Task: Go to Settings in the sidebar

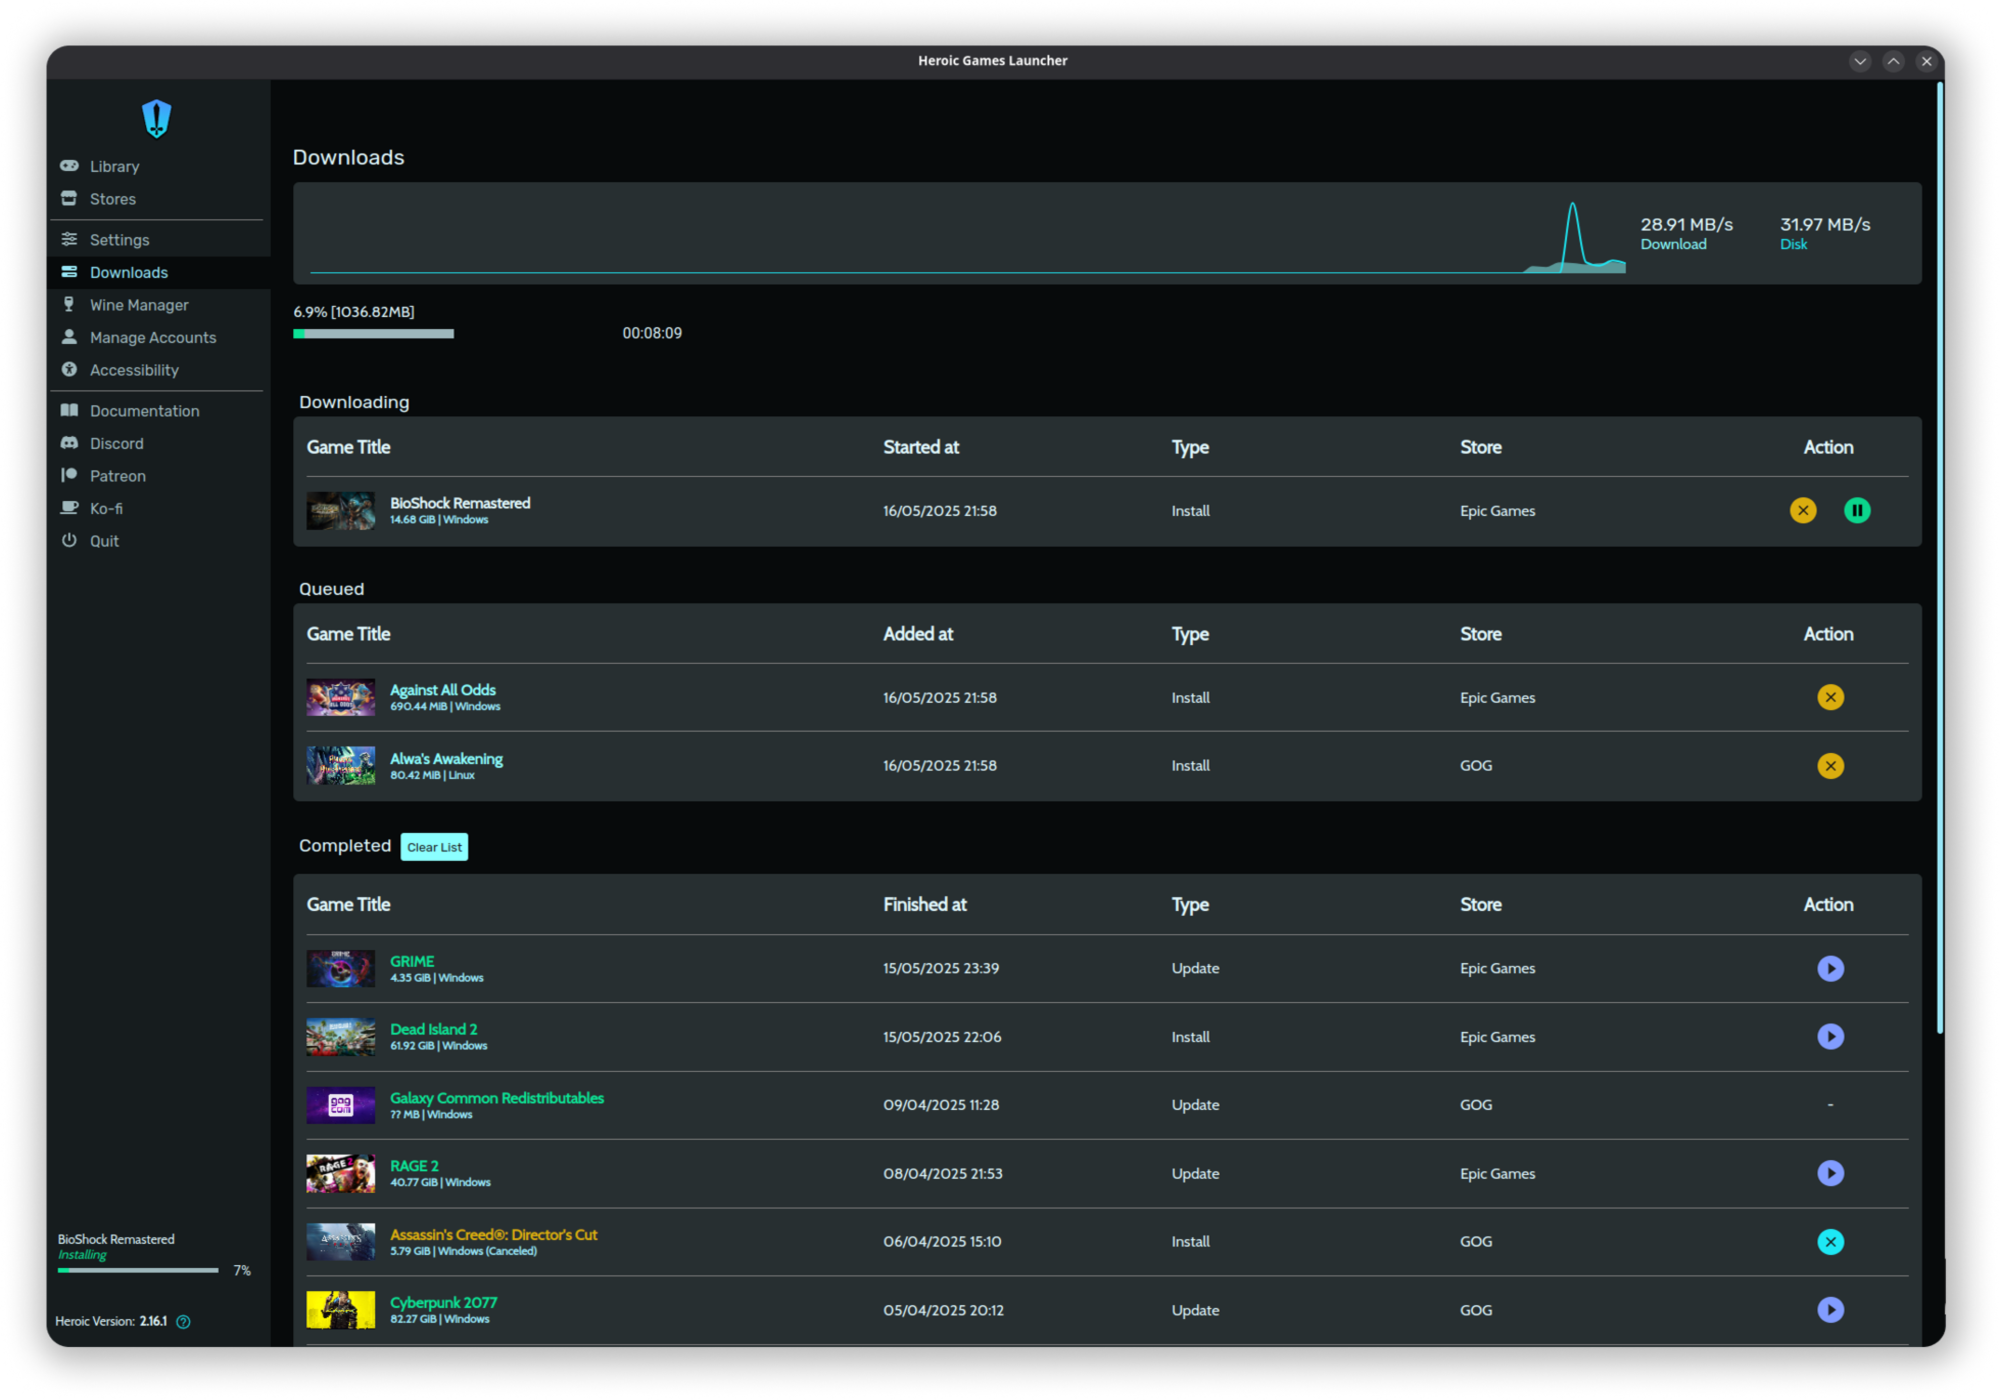Action: (x=119, y=240)
